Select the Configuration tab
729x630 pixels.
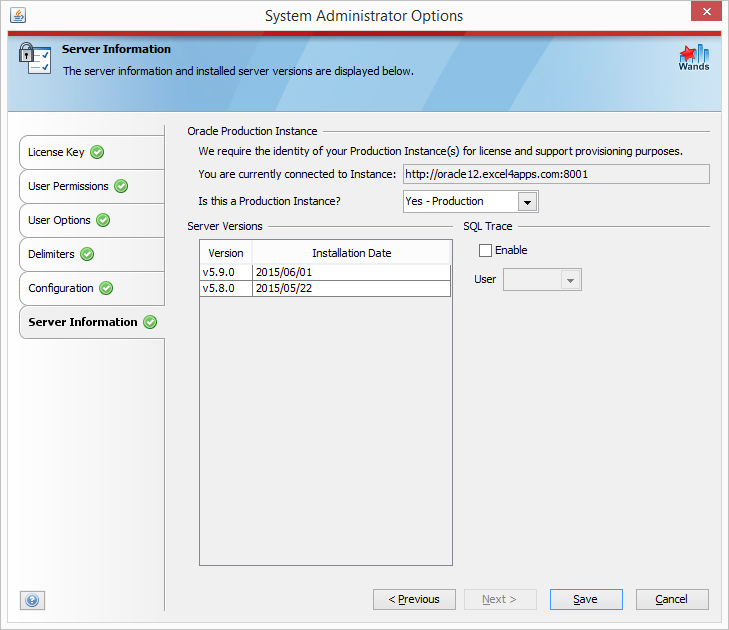tap(92, 288)
